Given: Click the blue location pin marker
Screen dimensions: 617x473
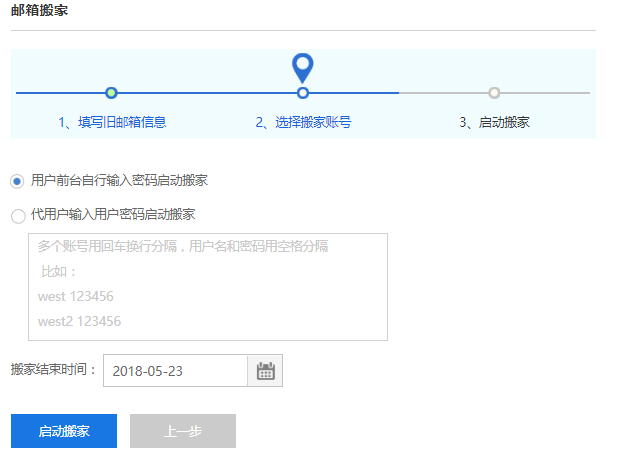Looking at the screenshot, I should pos(302,68).
